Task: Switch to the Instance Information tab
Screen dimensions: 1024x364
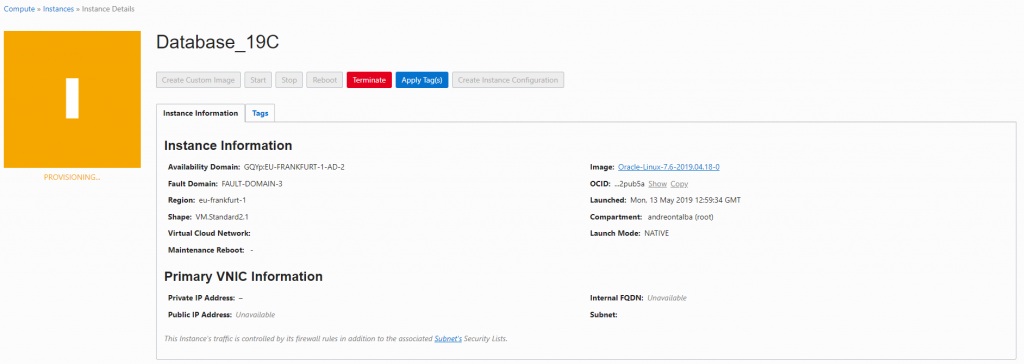Action: [x=200, y=113]
